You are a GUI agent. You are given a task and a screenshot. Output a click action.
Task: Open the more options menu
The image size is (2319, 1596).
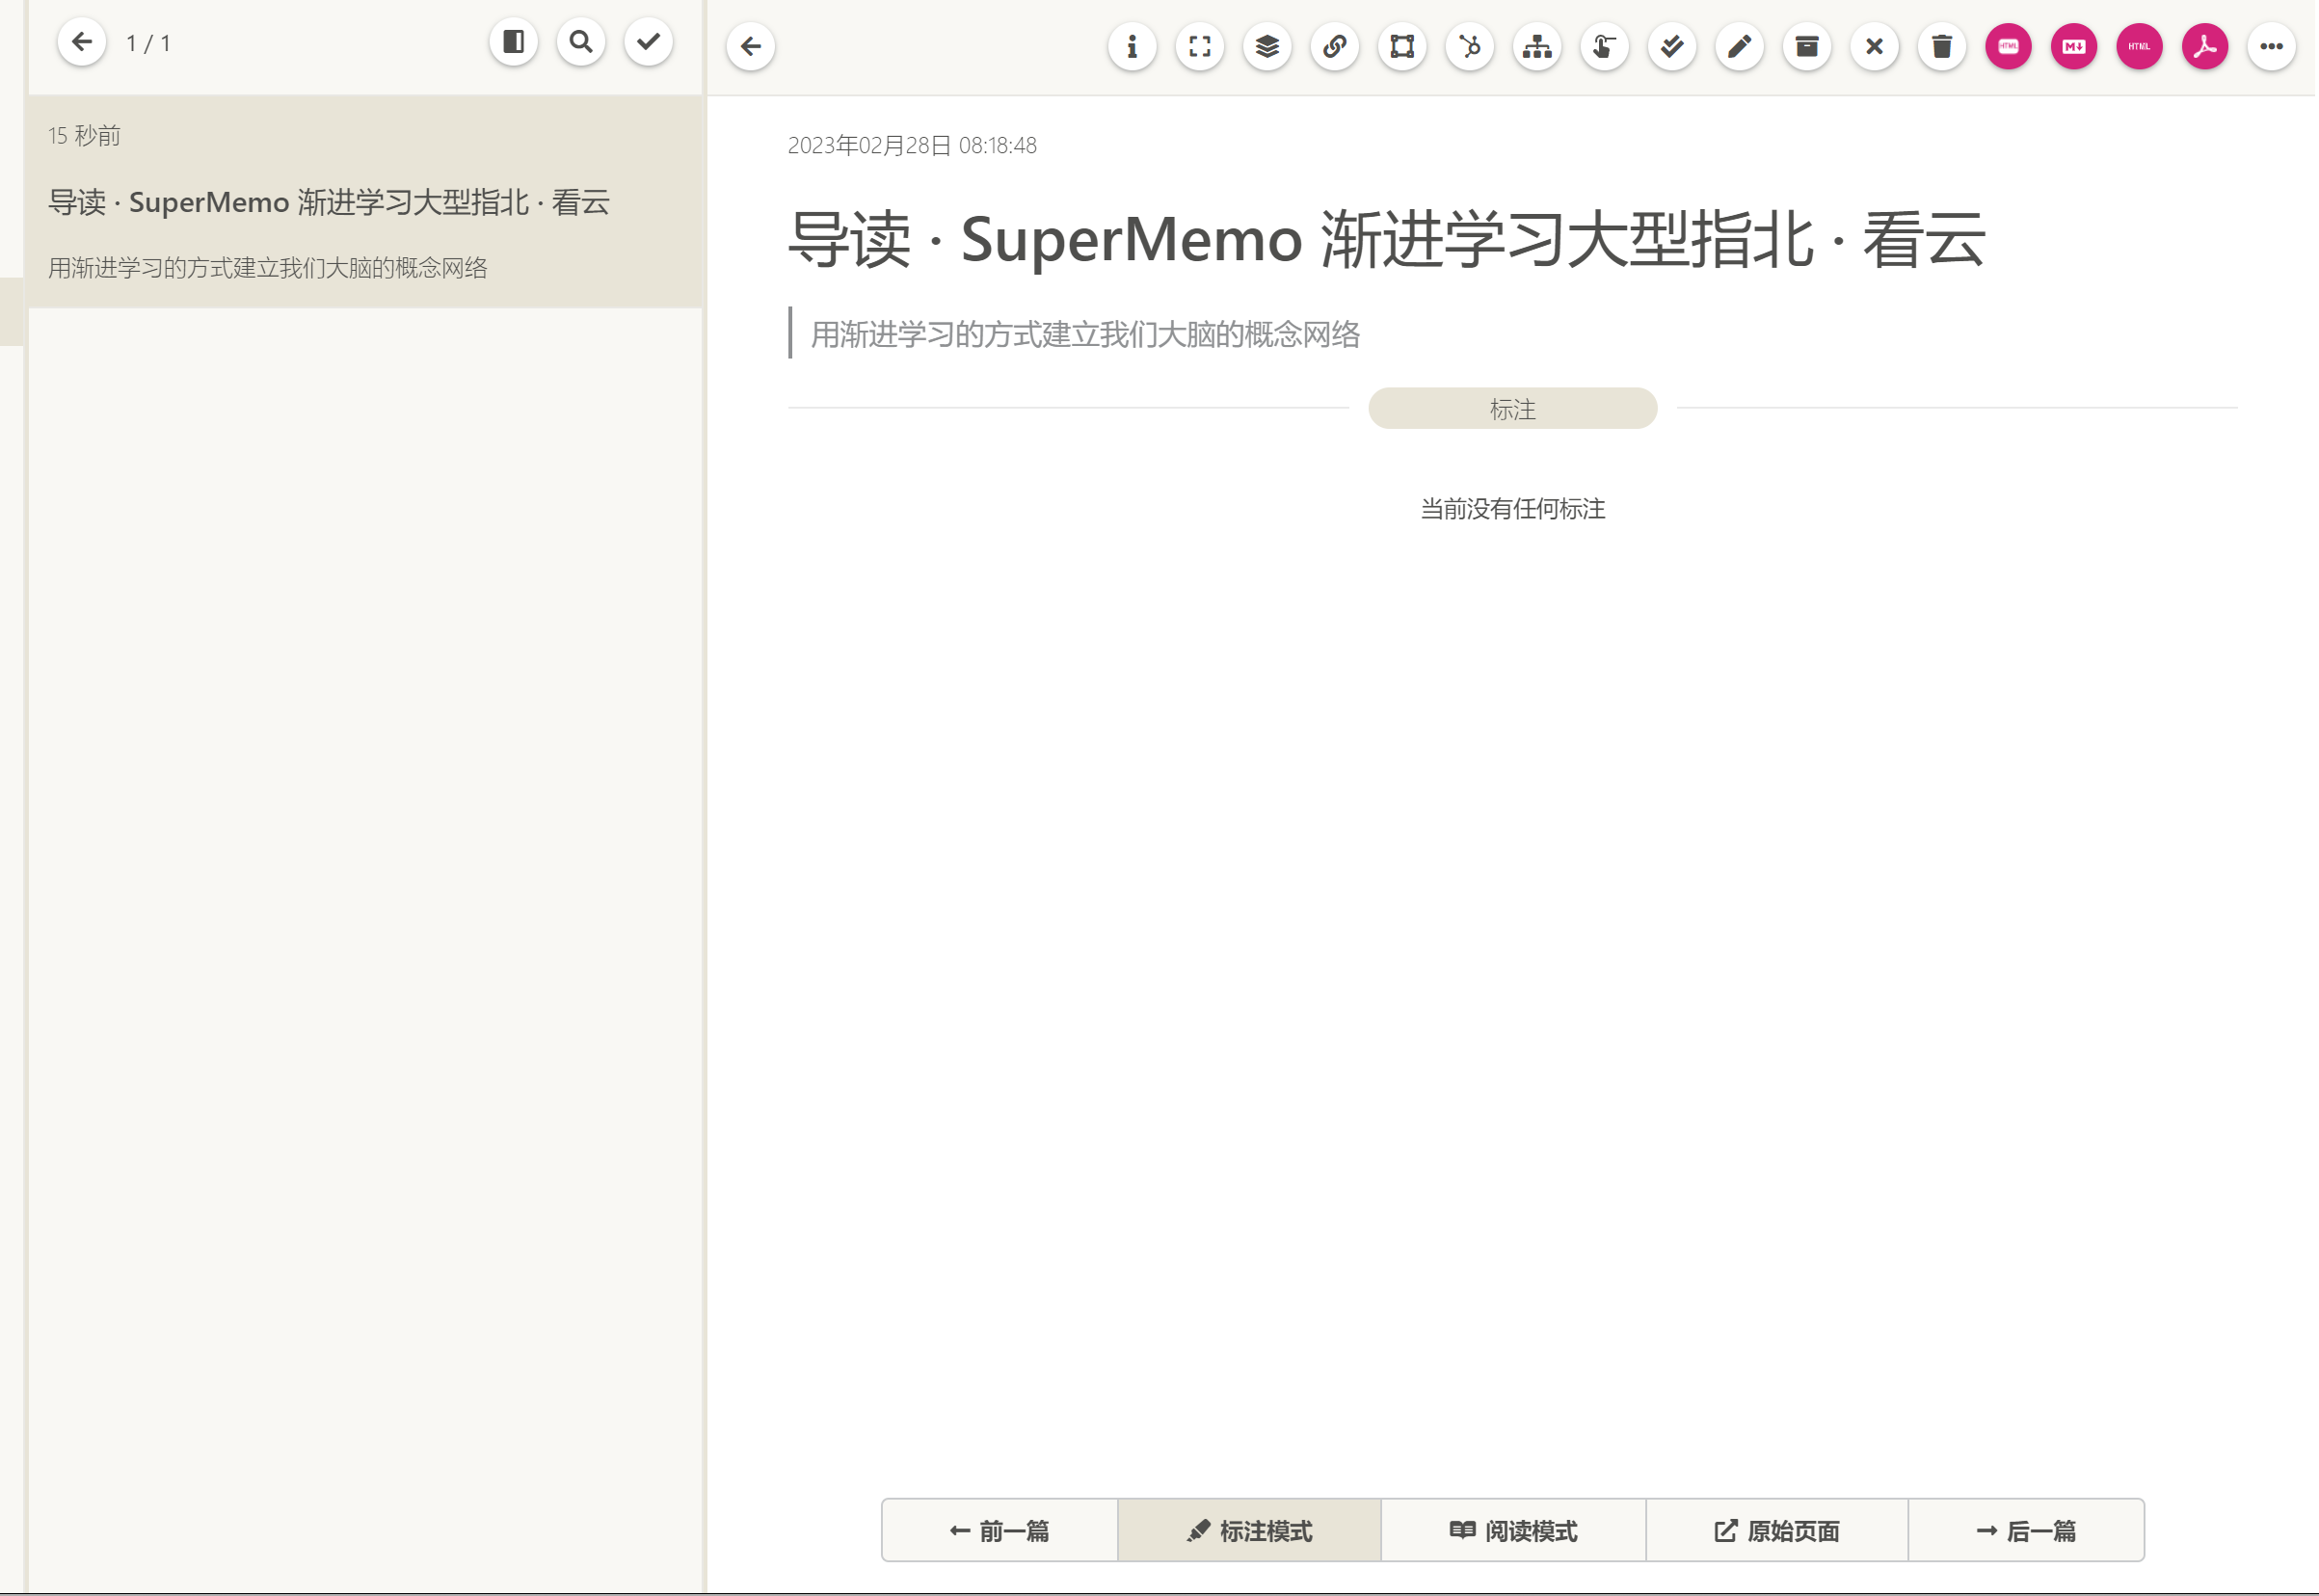coord(2271,46)
